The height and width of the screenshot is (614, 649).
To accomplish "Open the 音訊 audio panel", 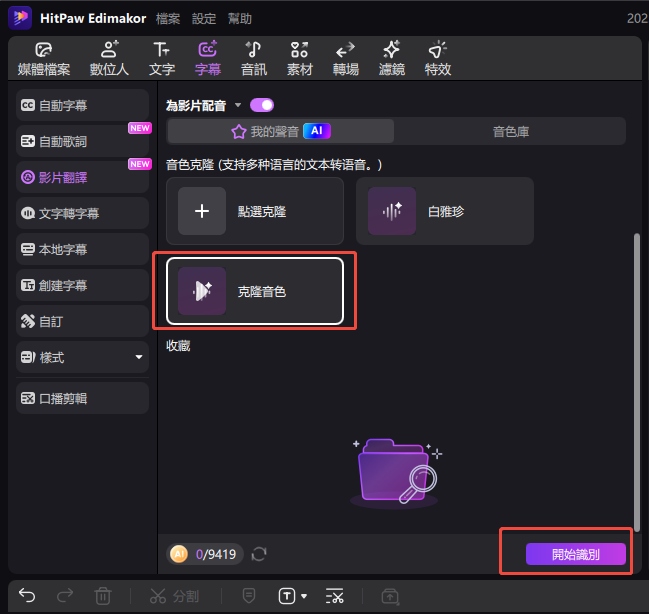I will [254, 59].
